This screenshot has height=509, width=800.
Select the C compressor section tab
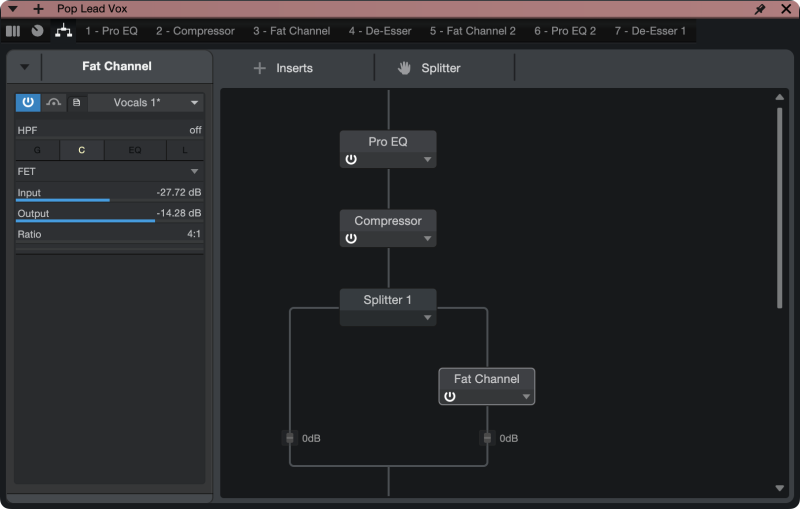pyautogui.click(x=82, y=150)
